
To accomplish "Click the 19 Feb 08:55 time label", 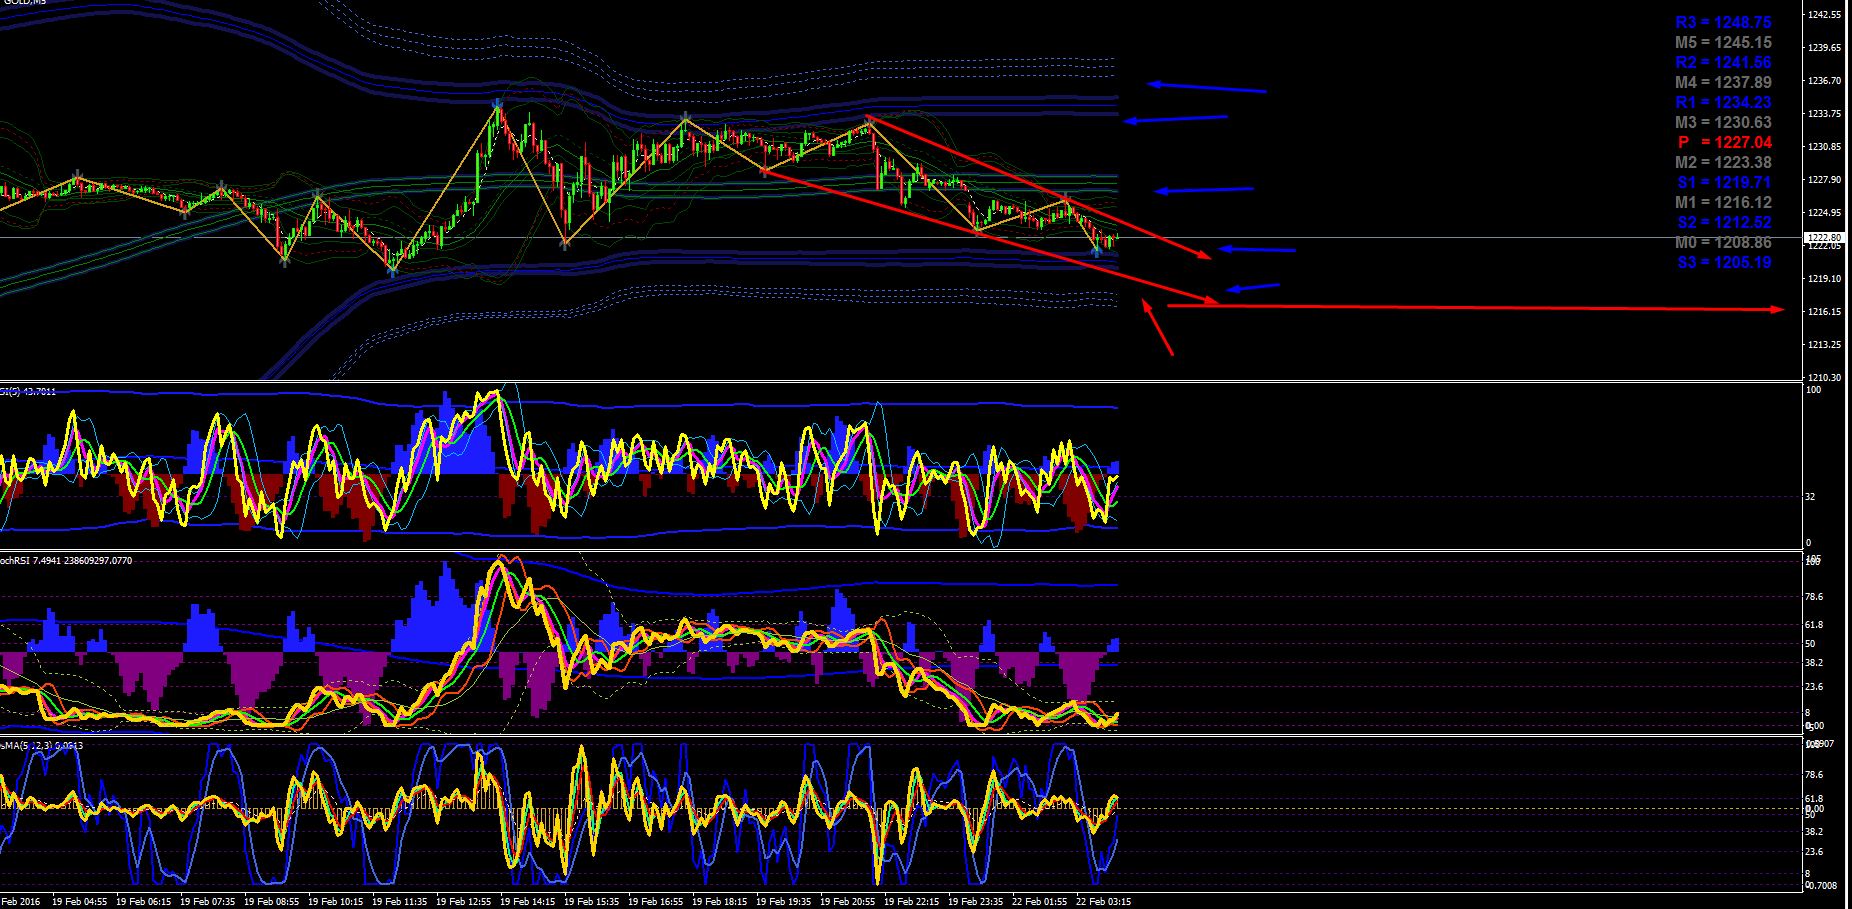I will [271, 902].
